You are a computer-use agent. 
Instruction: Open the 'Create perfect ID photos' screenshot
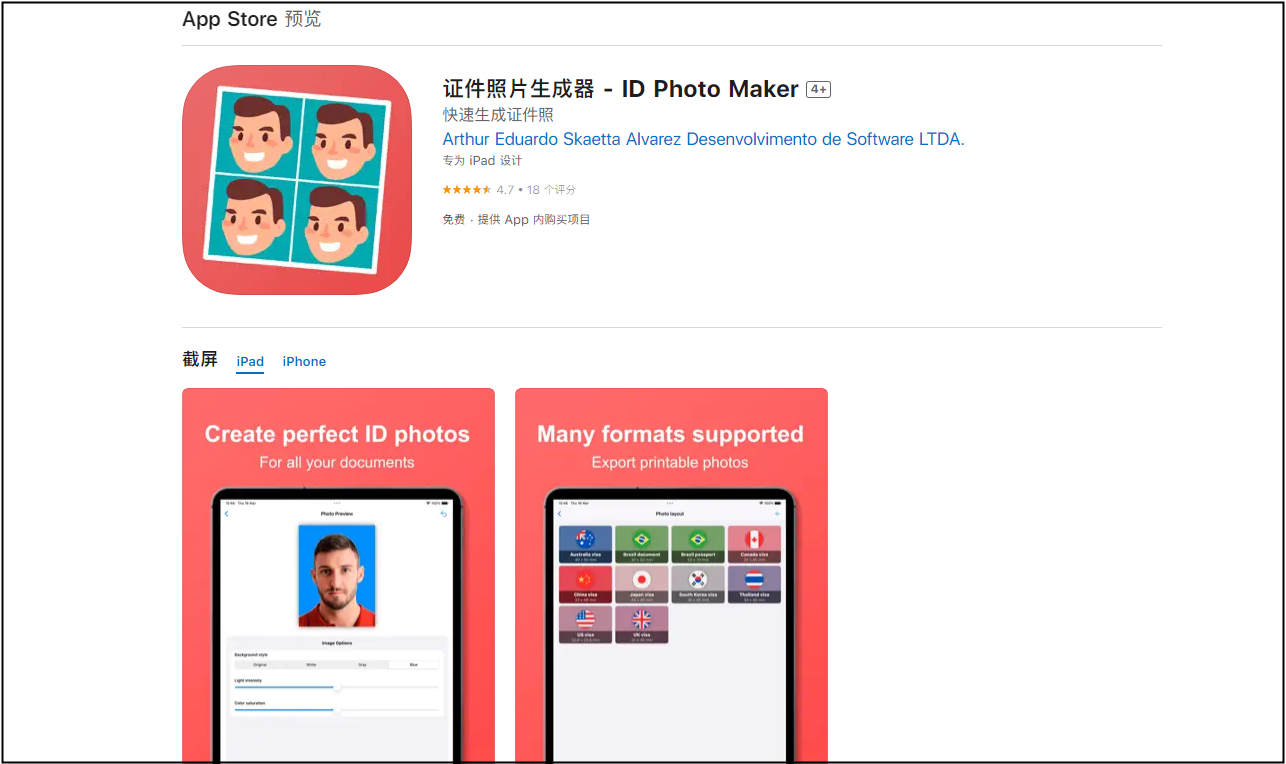click(338, 575)
